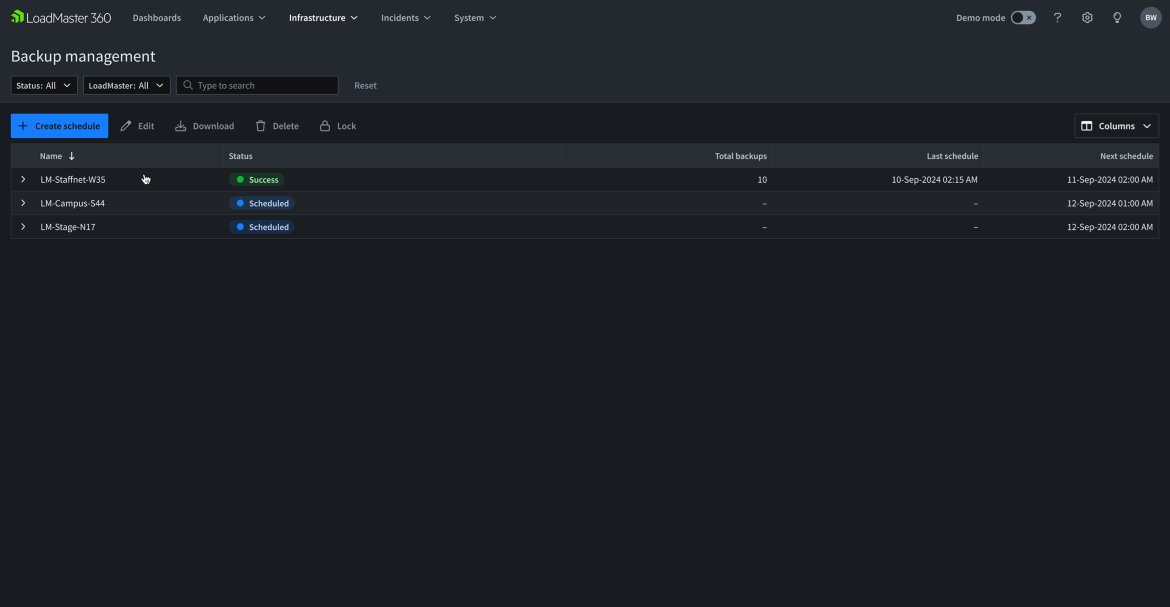Expand the LM-Stage-N17 row
The height and width of the screenshot is (607, 1170).
click(23, 227)
